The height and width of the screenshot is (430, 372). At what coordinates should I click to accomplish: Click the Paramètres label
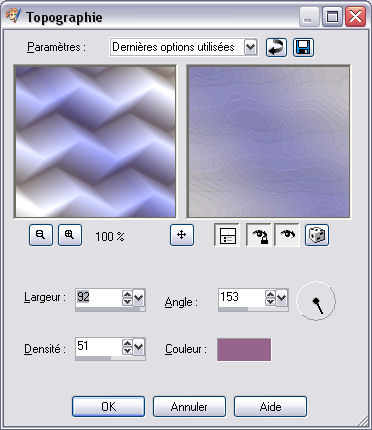(x=57, y=47)
